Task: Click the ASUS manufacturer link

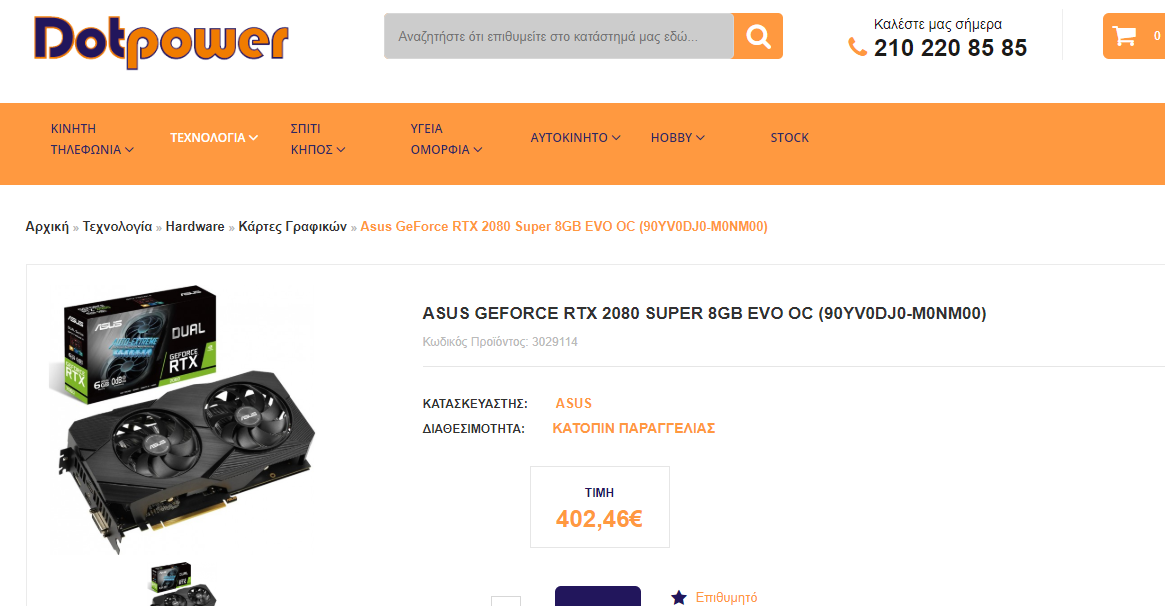Action: coord(574,403)
